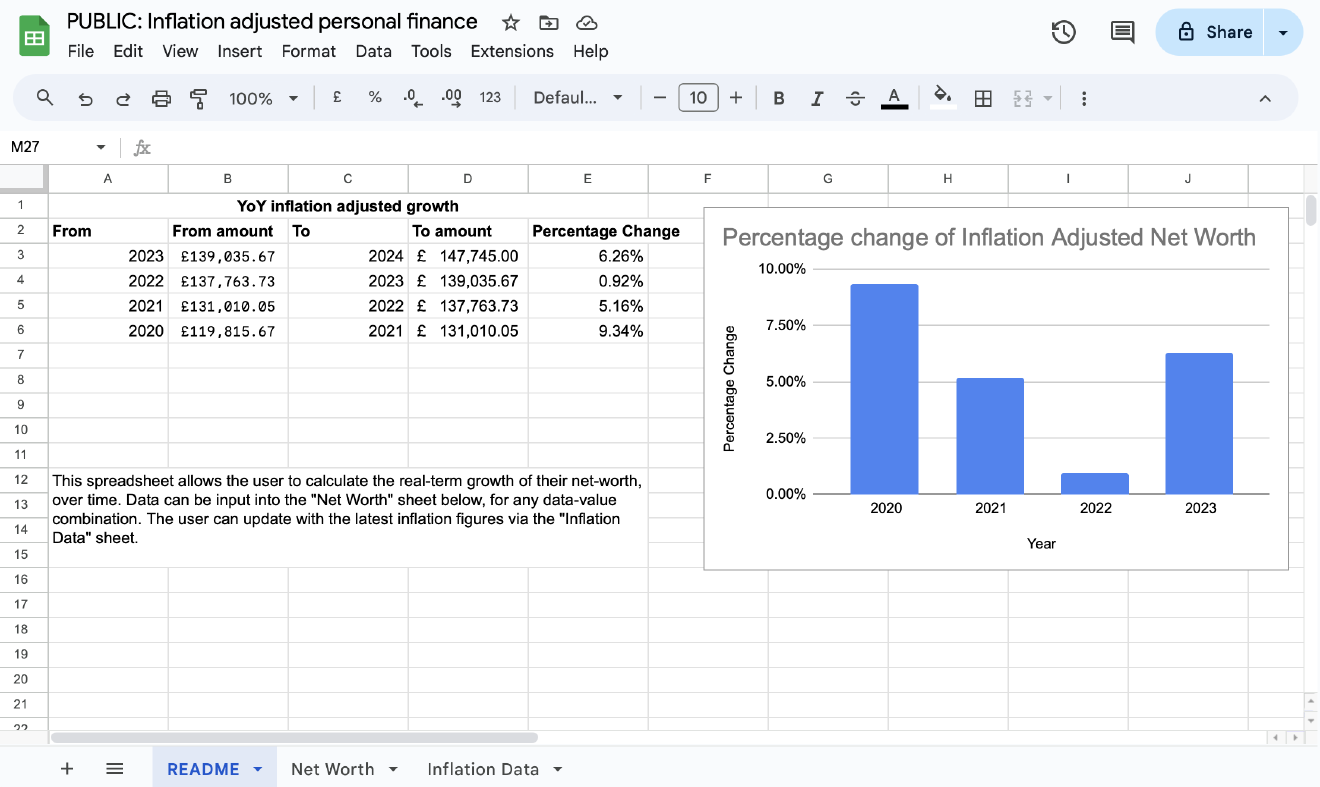Add a new sheet with plus button
1320x787 pixels.
coord(67,769)
